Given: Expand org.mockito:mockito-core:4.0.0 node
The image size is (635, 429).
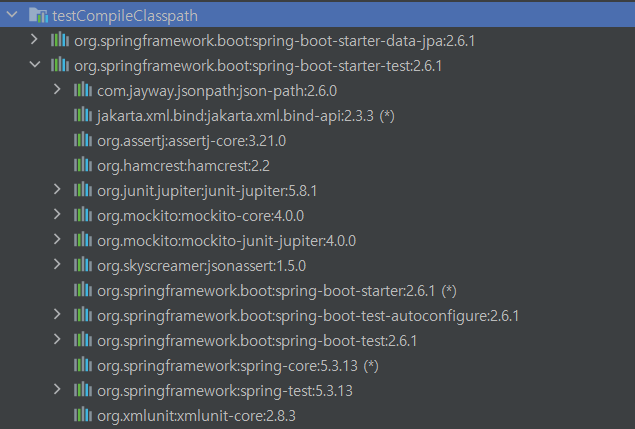Looking at the screenshot, I should [x=57, y=215].
